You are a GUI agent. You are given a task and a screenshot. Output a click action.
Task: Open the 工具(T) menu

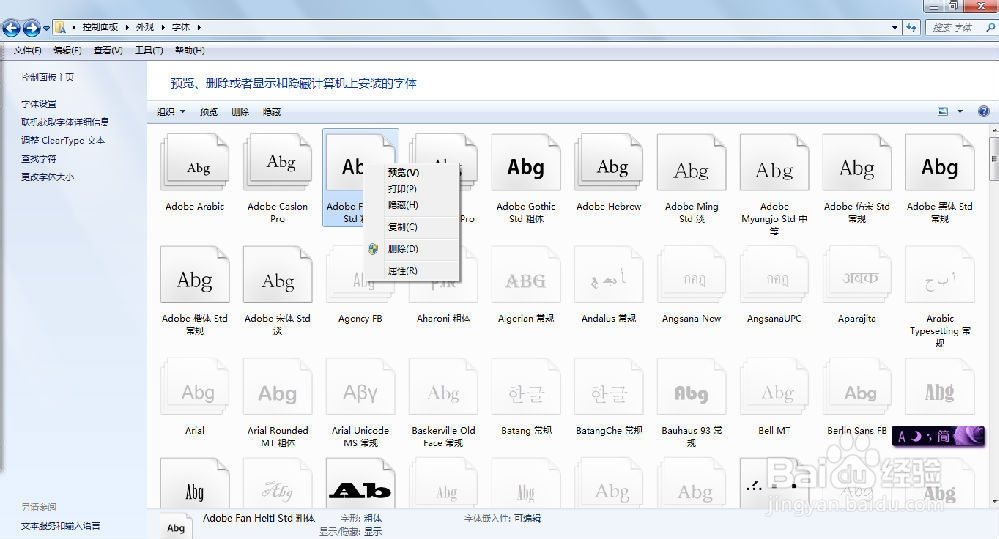[148, 50]
